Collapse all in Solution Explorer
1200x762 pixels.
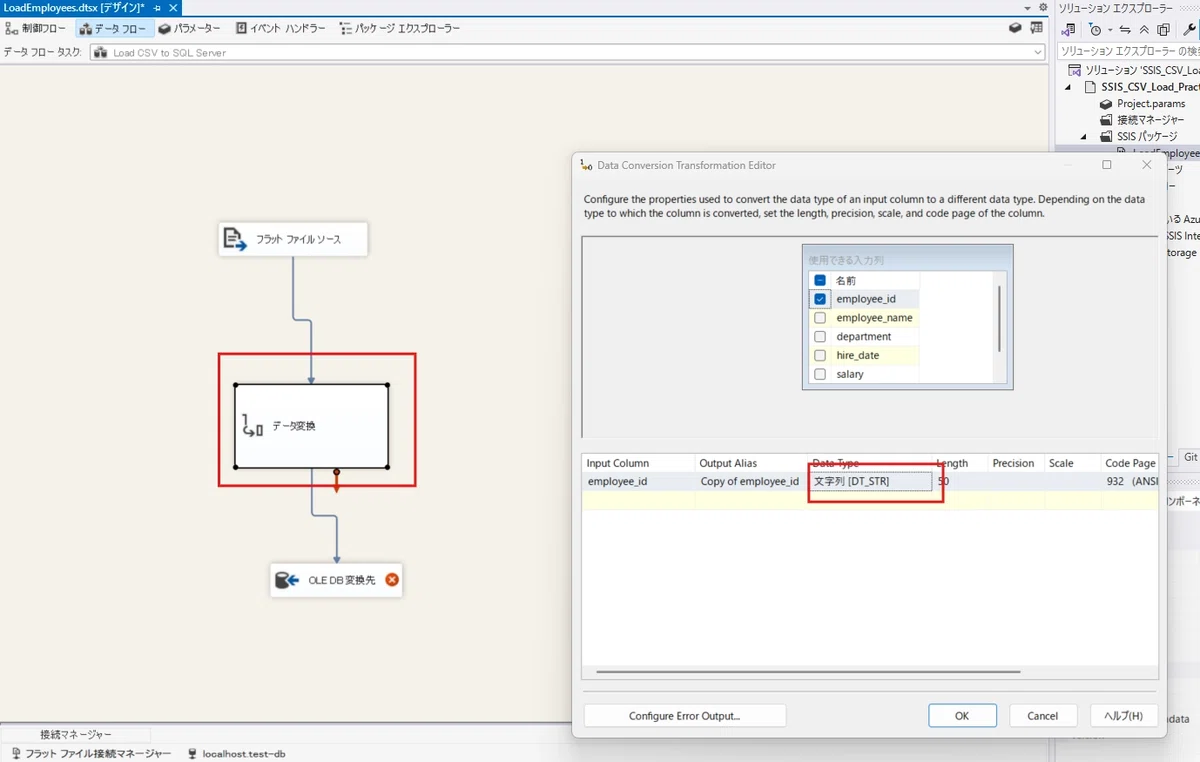pyautogui.click(x=1144, y=30)
